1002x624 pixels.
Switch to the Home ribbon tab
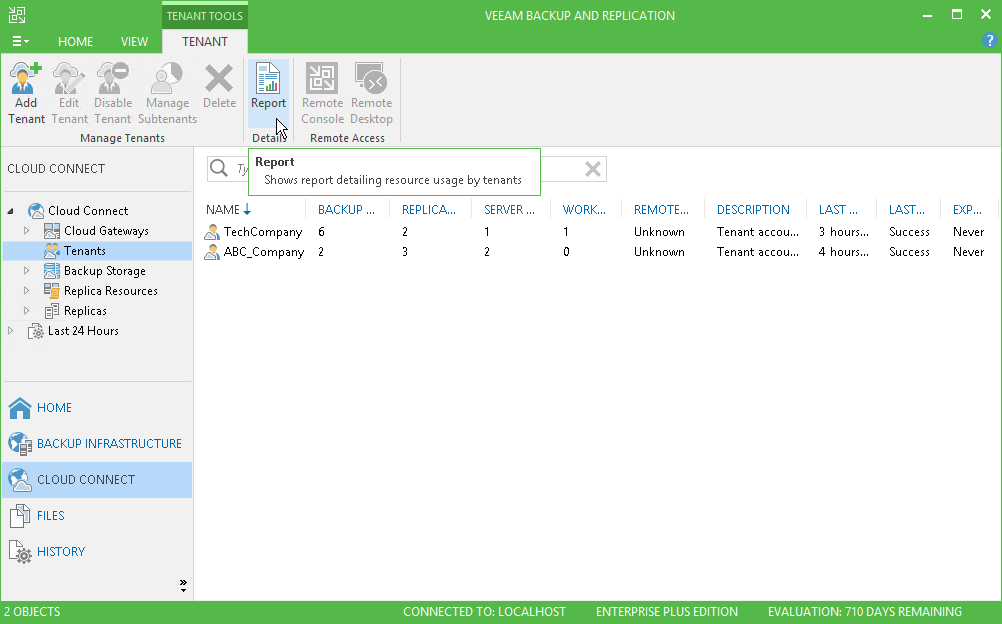[75, 42]
